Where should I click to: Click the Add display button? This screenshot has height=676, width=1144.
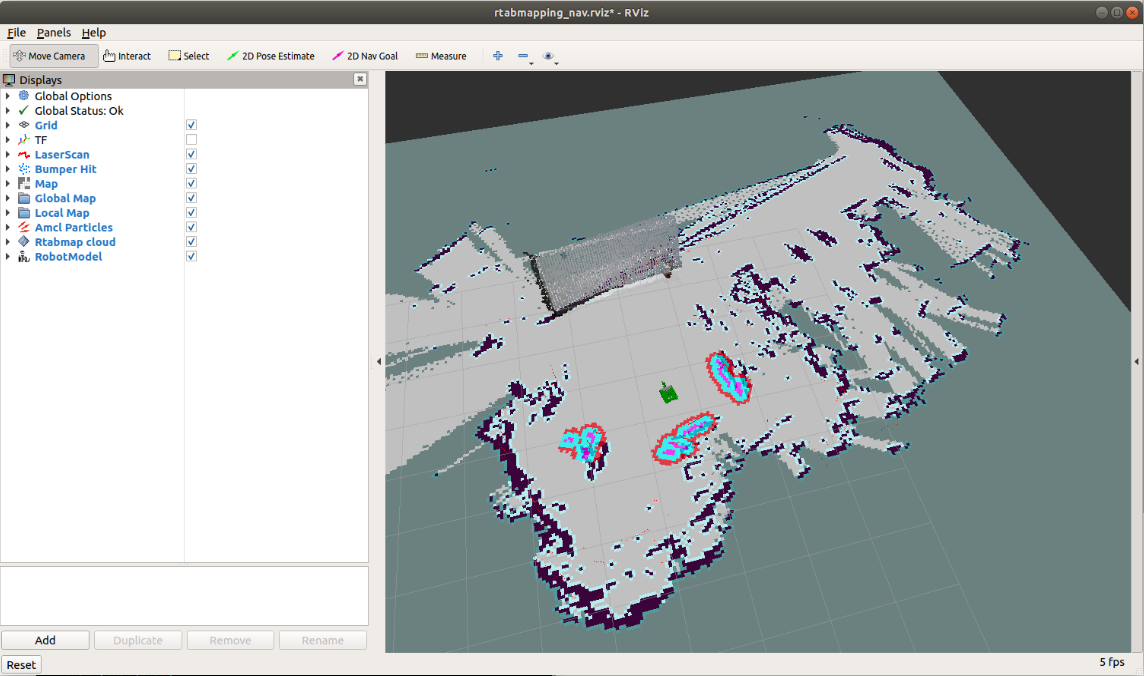(x=45, y=640)
